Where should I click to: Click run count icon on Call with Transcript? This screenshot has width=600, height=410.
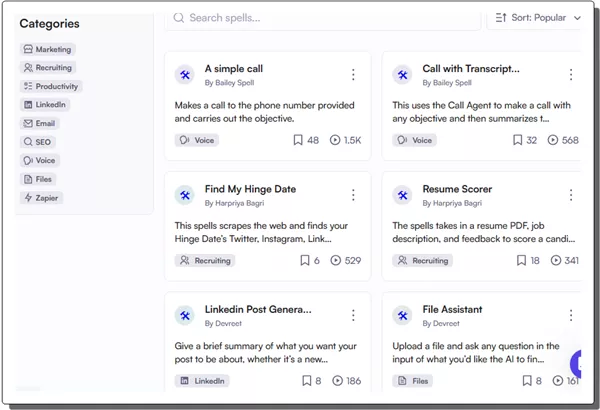[x=553, y=140]
